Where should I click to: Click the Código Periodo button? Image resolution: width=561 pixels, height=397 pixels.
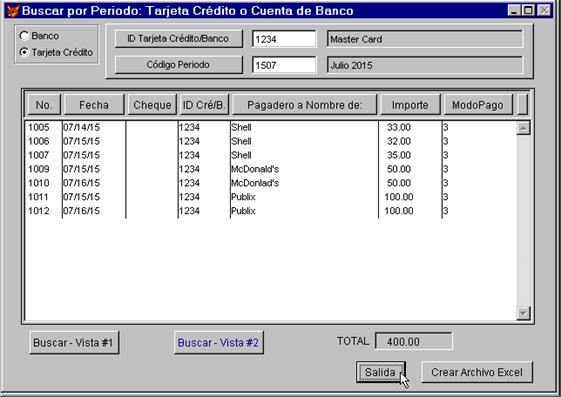[x=179, y=65]
